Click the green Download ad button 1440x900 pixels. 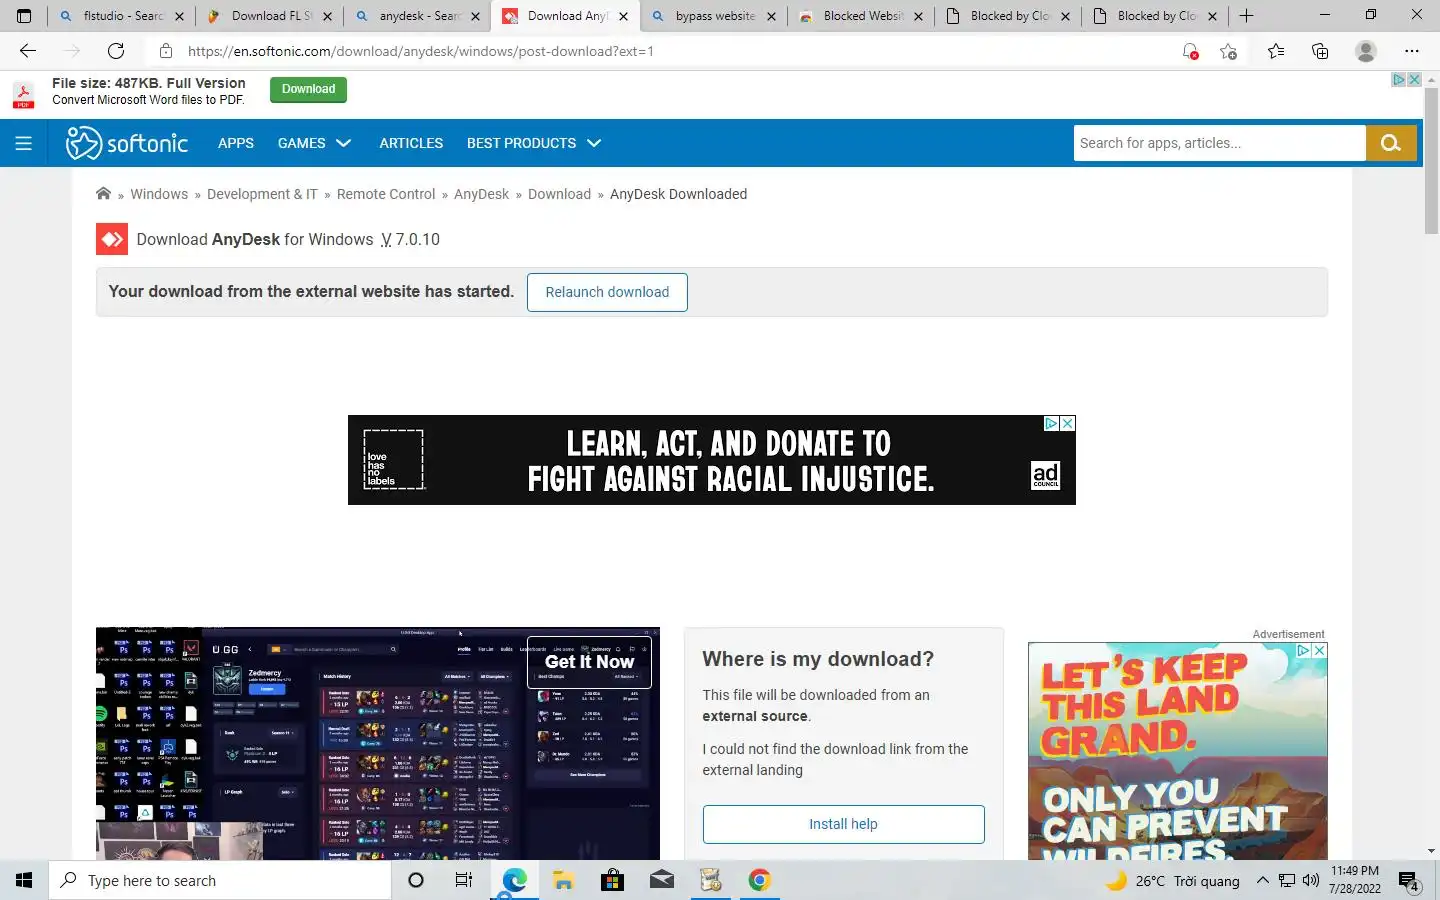308,90
